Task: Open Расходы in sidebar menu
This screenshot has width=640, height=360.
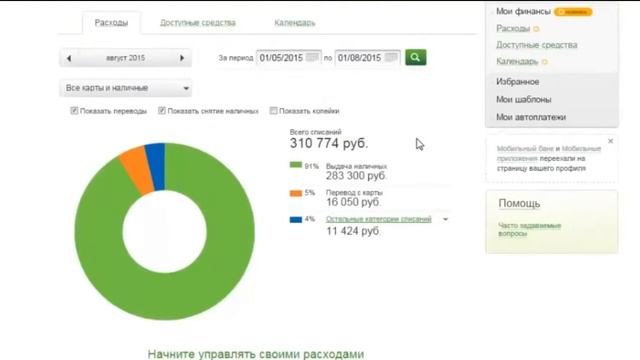Action: 513,29
